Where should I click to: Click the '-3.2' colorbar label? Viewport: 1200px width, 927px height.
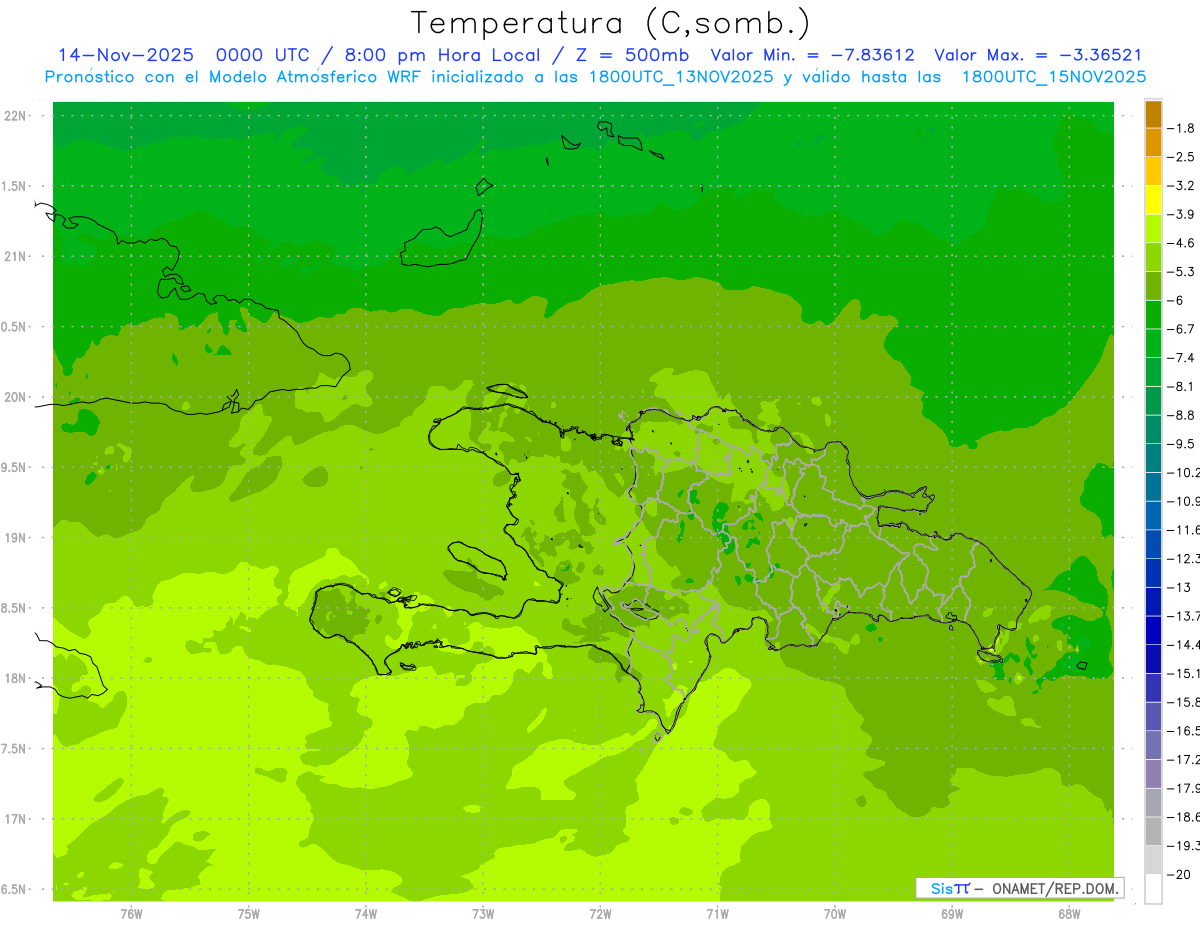click(x=1183, y=186)
